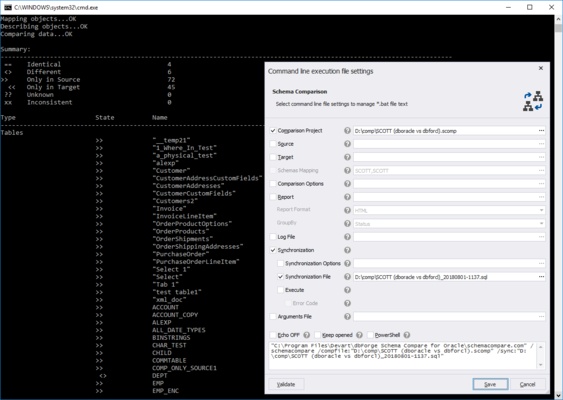Enable the Source checkbox
The image size is (563, 400).
click(273, 144)
